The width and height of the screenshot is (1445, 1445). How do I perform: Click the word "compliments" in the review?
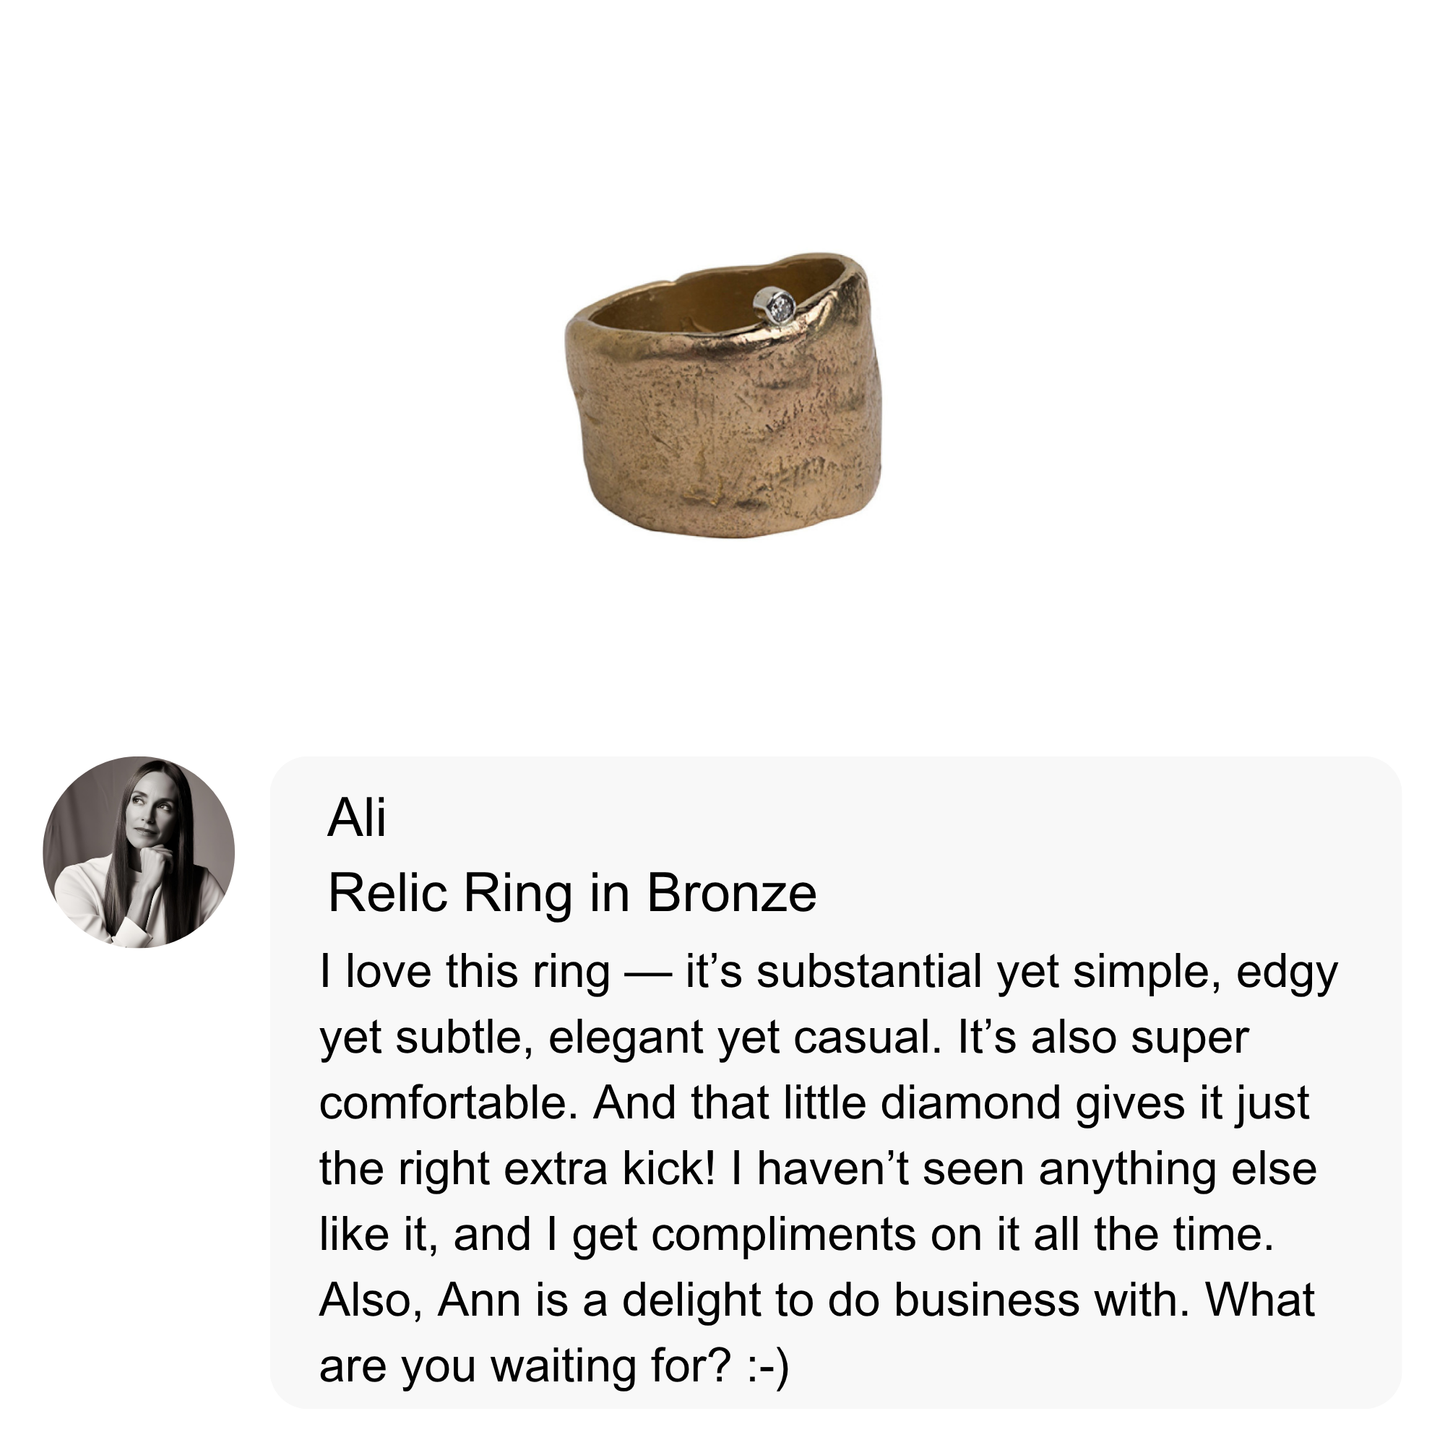pyautogui.click(x=783, y=1234)
